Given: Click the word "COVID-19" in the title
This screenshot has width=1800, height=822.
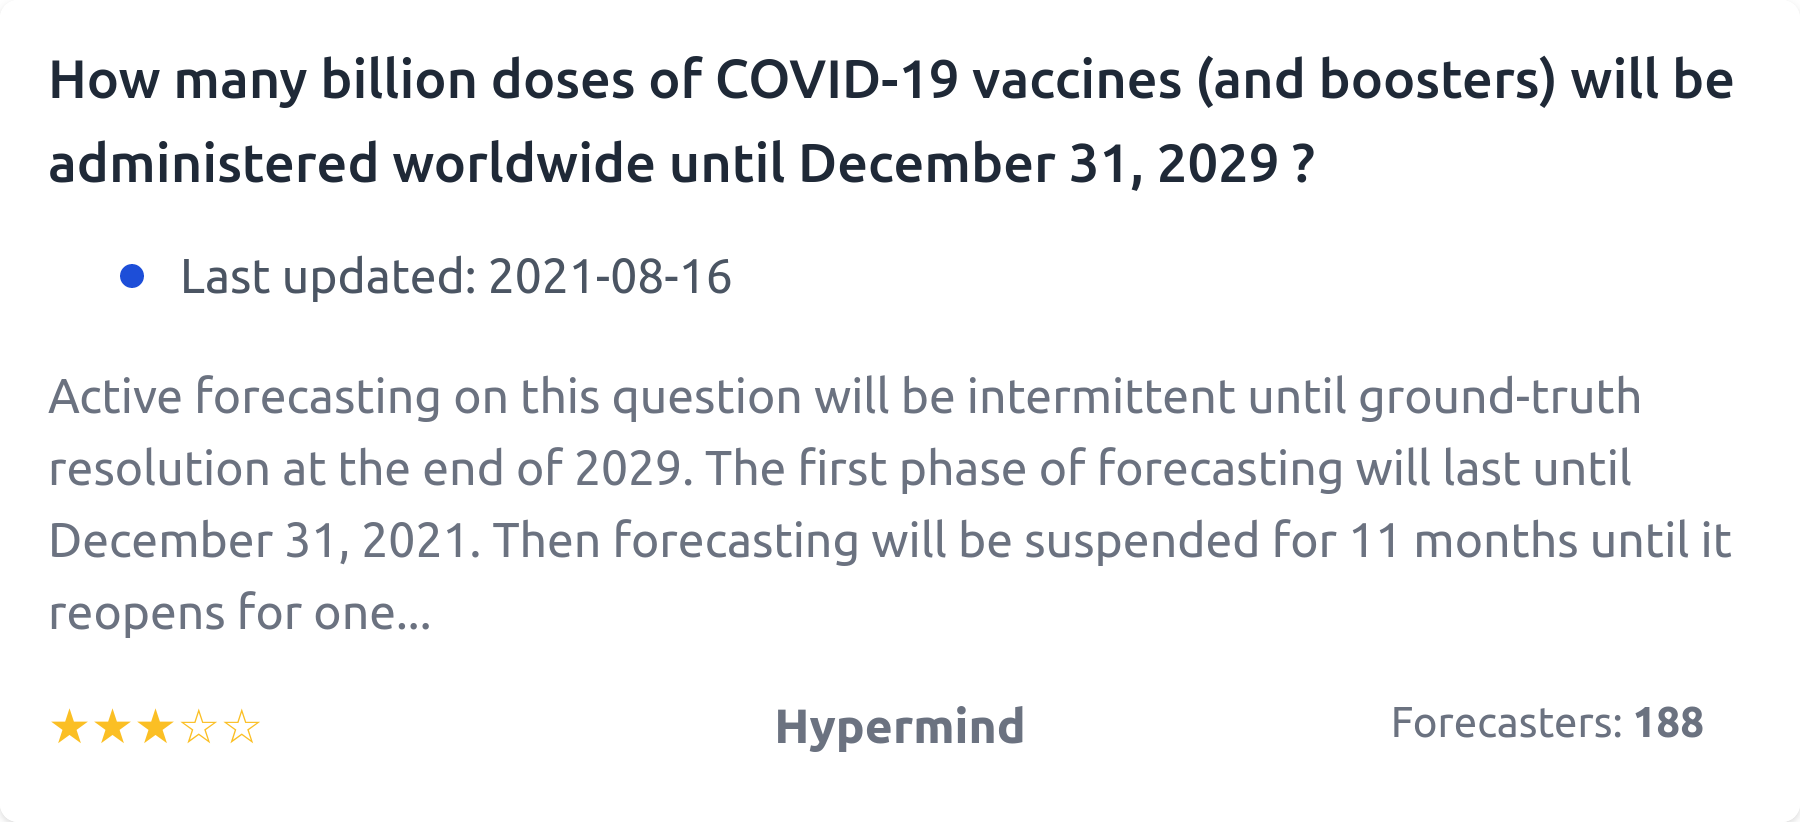Looking at the screenshot, I should (x=837, y=80).
